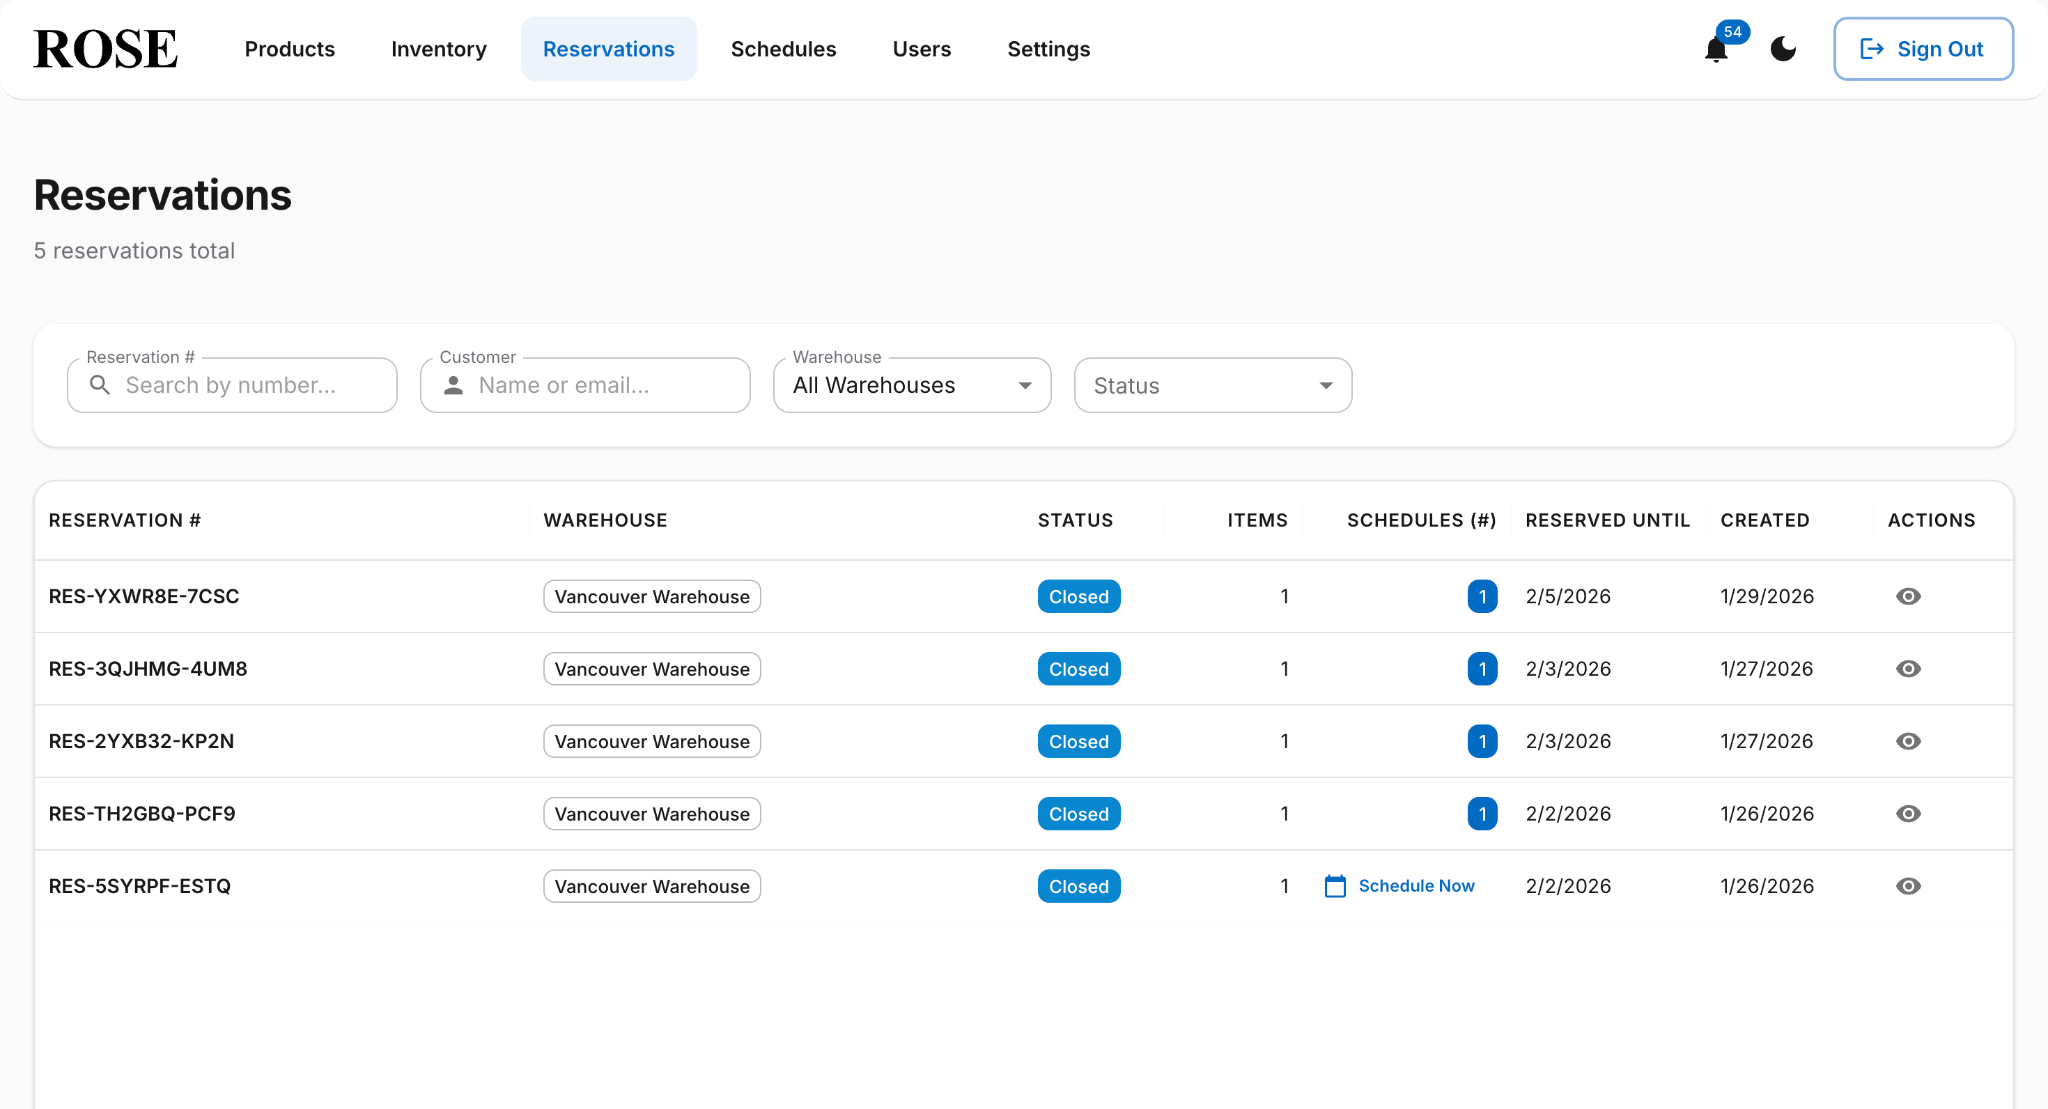2048x1109 pixels.
Task: Click the Schedule Now link
Action: coord(1416,886)
